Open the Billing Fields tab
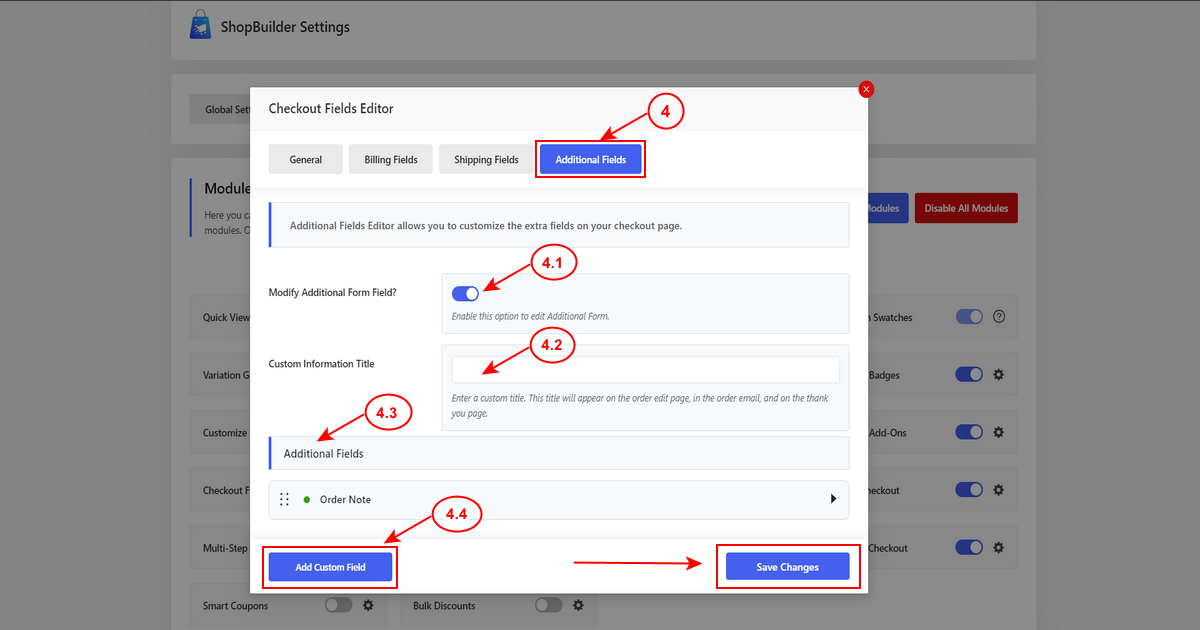The height and width of the screenshot is (630, 1200). 391,160
